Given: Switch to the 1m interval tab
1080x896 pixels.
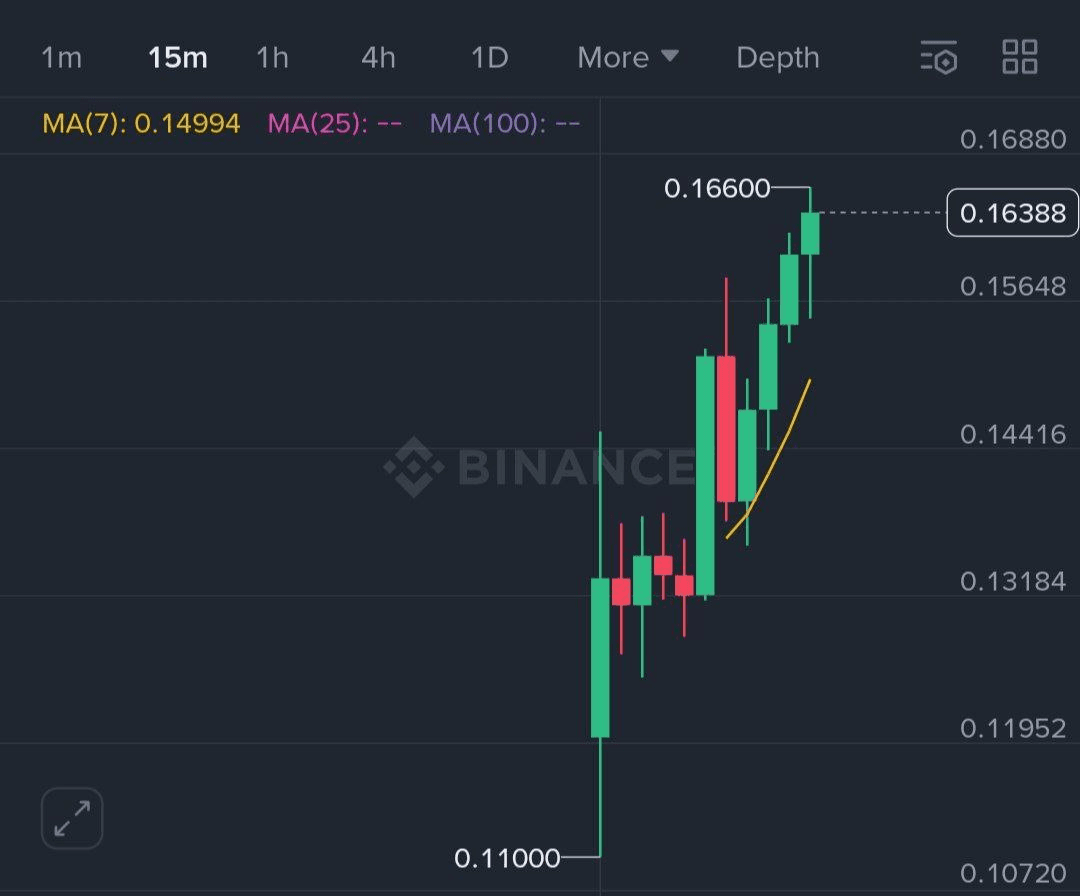Looking at the screenshot, I should tap(61, 58).
